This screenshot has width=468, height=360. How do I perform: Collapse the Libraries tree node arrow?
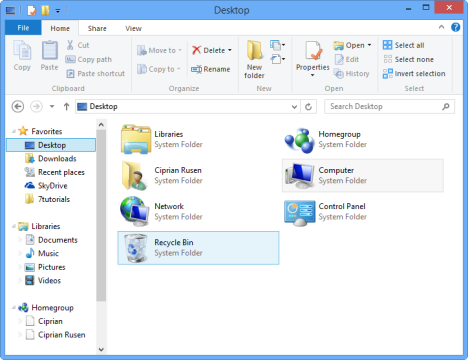point(14,226)
